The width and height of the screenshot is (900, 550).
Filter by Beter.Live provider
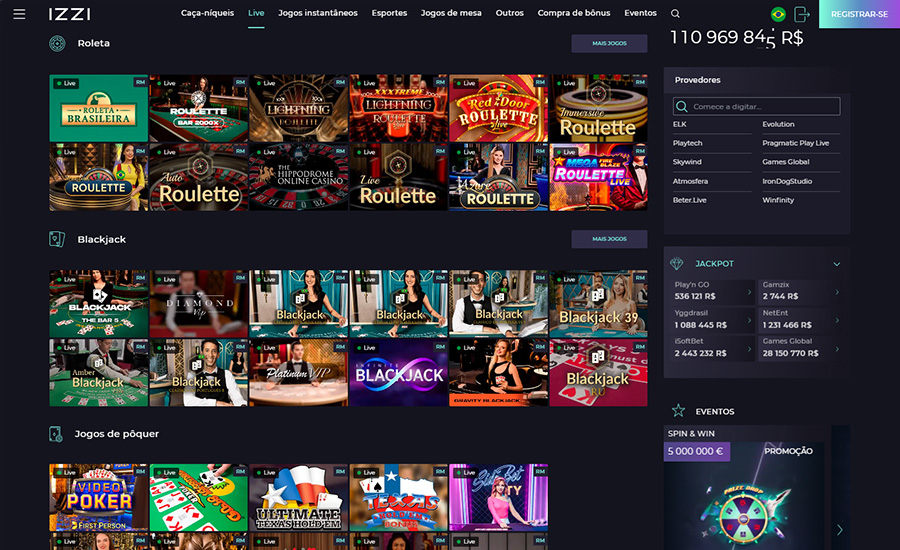[689, 200]
